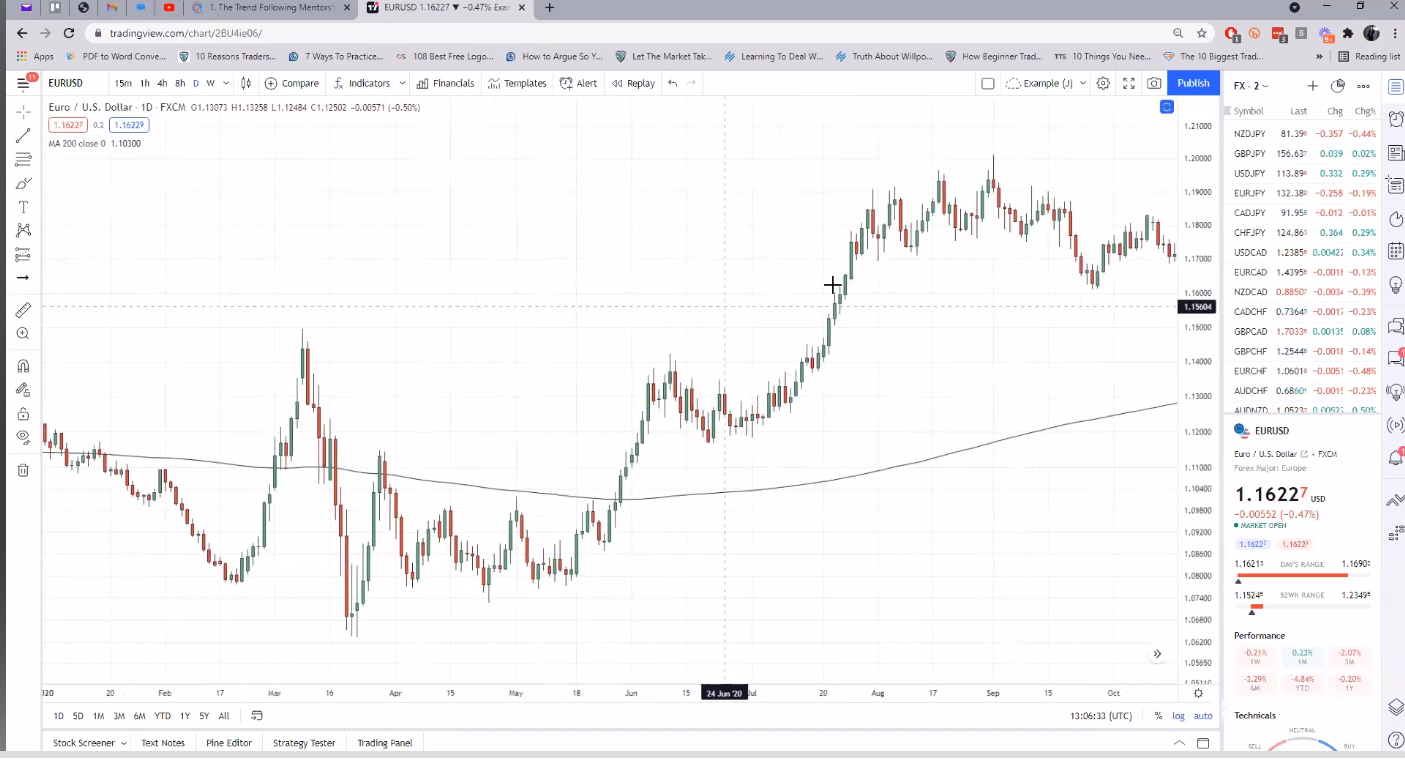Activate the zoom in tool
Screen dimensions: 1405x776
tap(23, 334)
